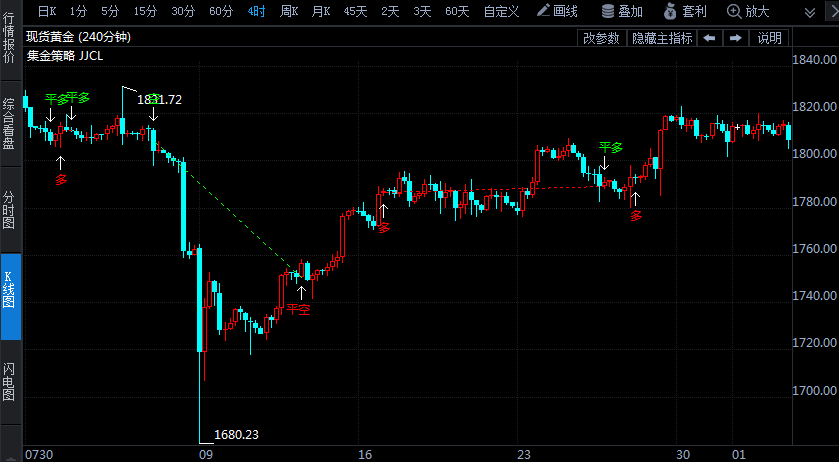Viewport: 839px width, 462px height.
Task: Switch to the 周K weekly chart
Action: [289, 11]
